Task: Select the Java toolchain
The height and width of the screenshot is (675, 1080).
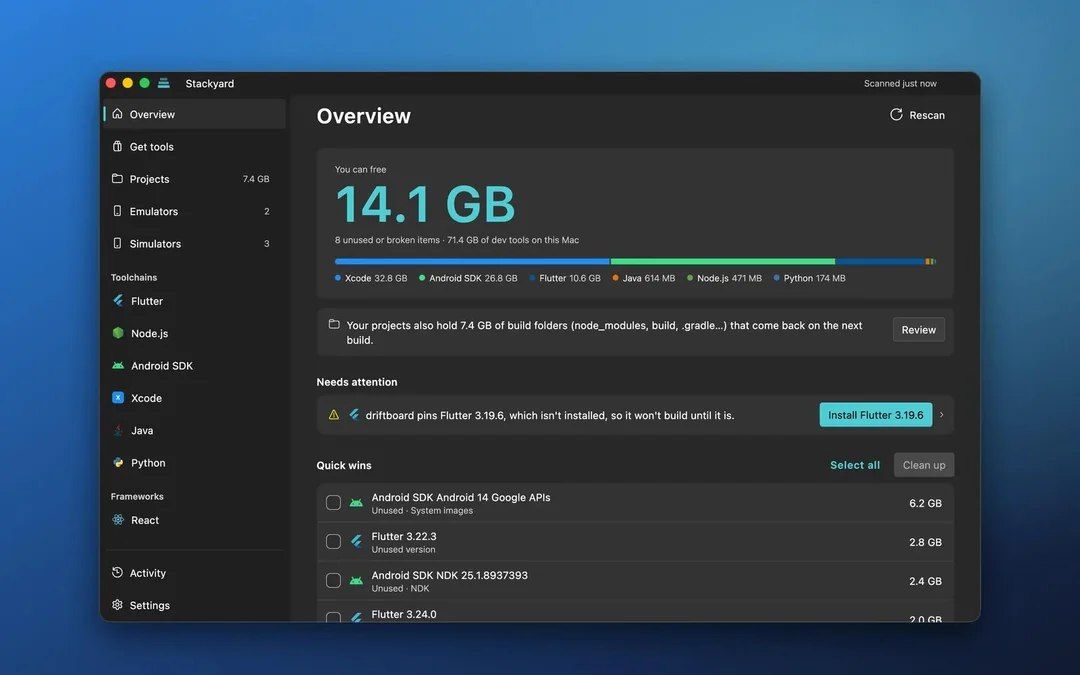Action: 194,430
